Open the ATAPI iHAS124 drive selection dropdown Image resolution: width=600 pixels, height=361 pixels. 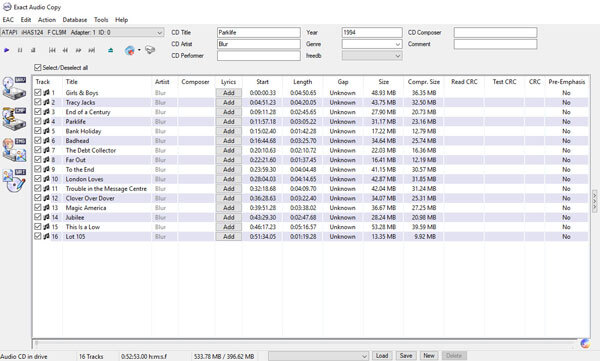click(82, 33)
